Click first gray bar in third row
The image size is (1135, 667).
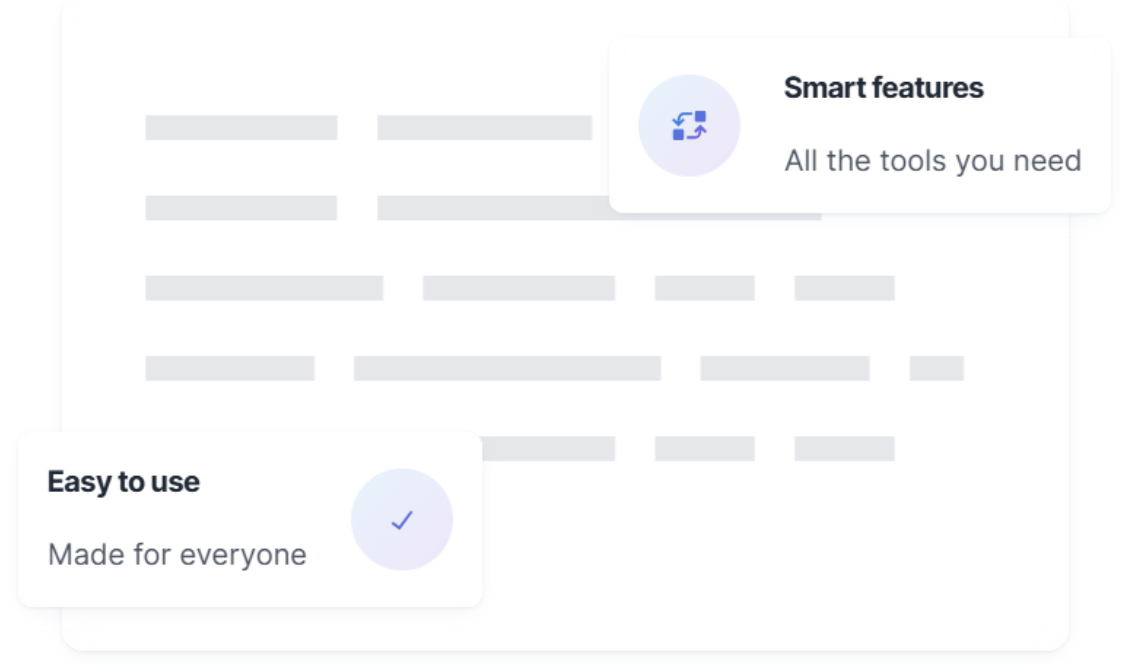click(264, 288)
